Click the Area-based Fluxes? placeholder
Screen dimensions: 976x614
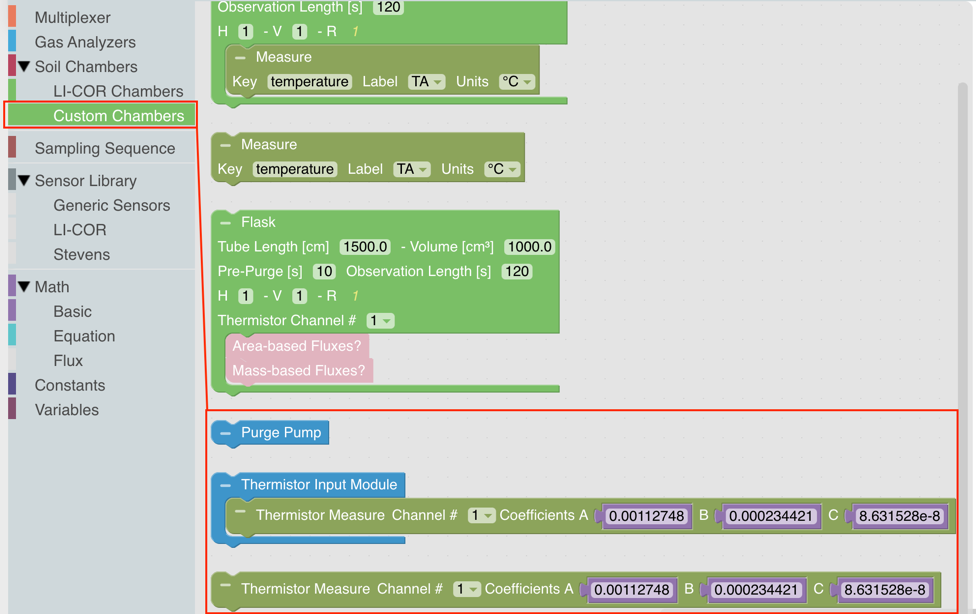(x=297, y=346)
